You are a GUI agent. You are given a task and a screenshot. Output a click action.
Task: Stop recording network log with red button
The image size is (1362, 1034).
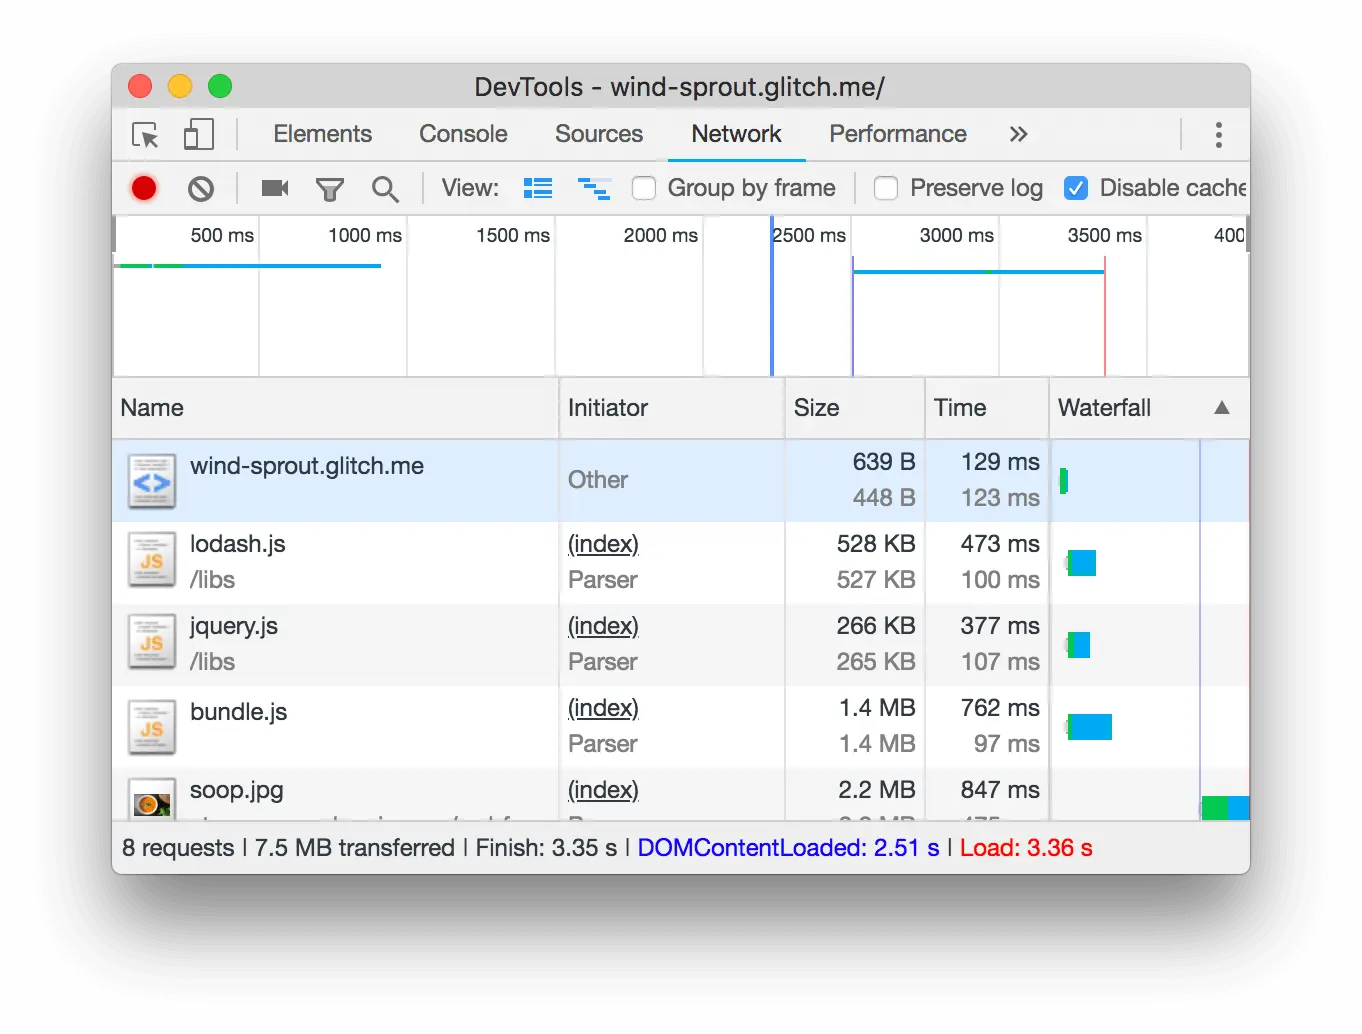pyautogui.click(x=144, y=188)
